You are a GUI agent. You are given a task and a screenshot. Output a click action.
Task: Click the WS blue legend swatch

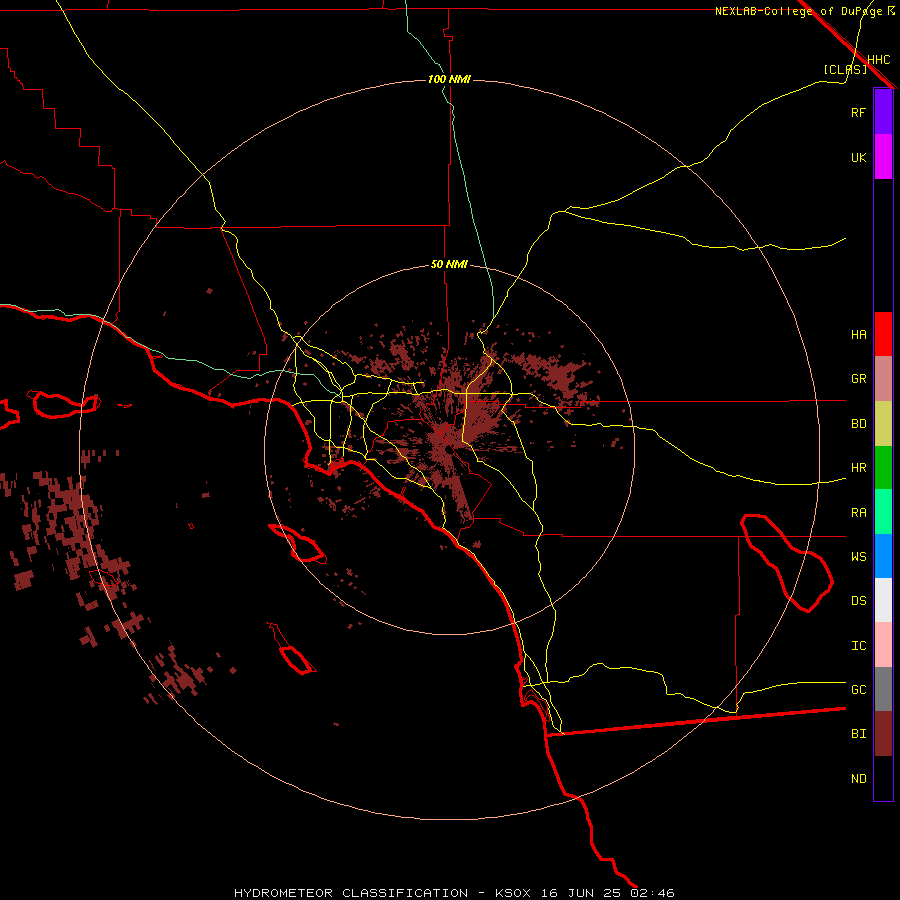[883, 556]
